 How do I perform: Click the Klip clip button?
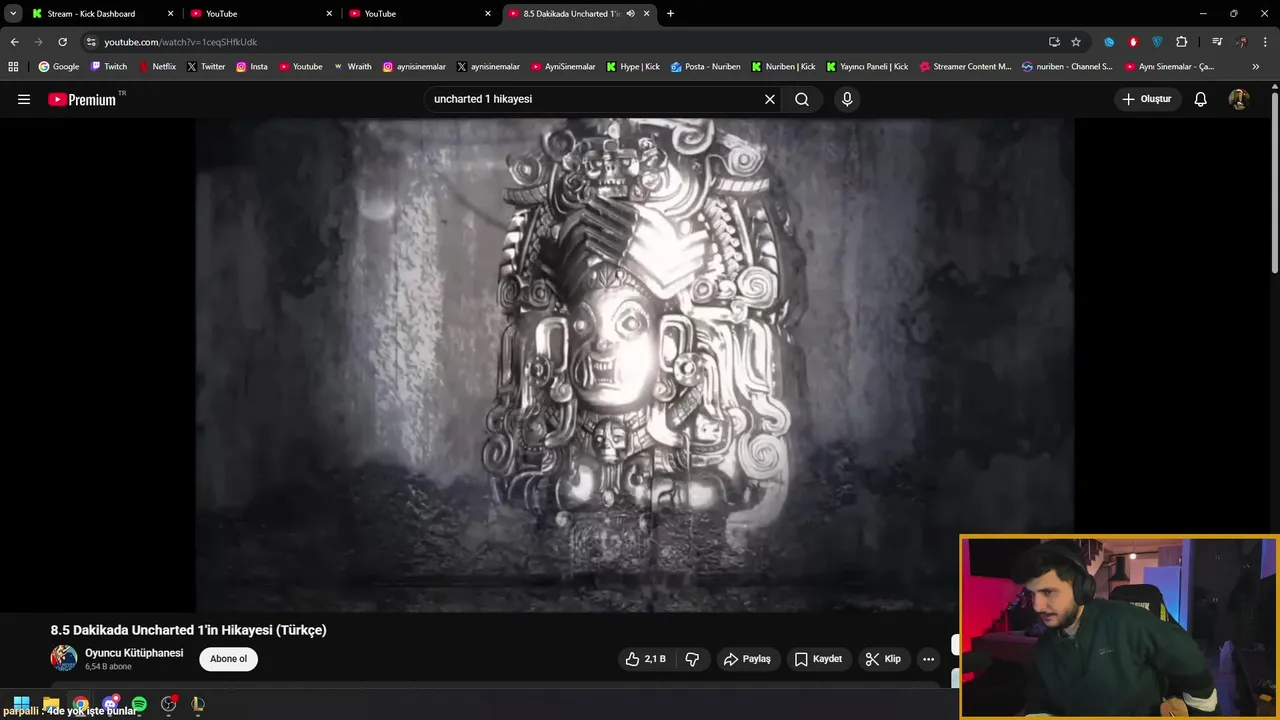click(x=883, y=659)
